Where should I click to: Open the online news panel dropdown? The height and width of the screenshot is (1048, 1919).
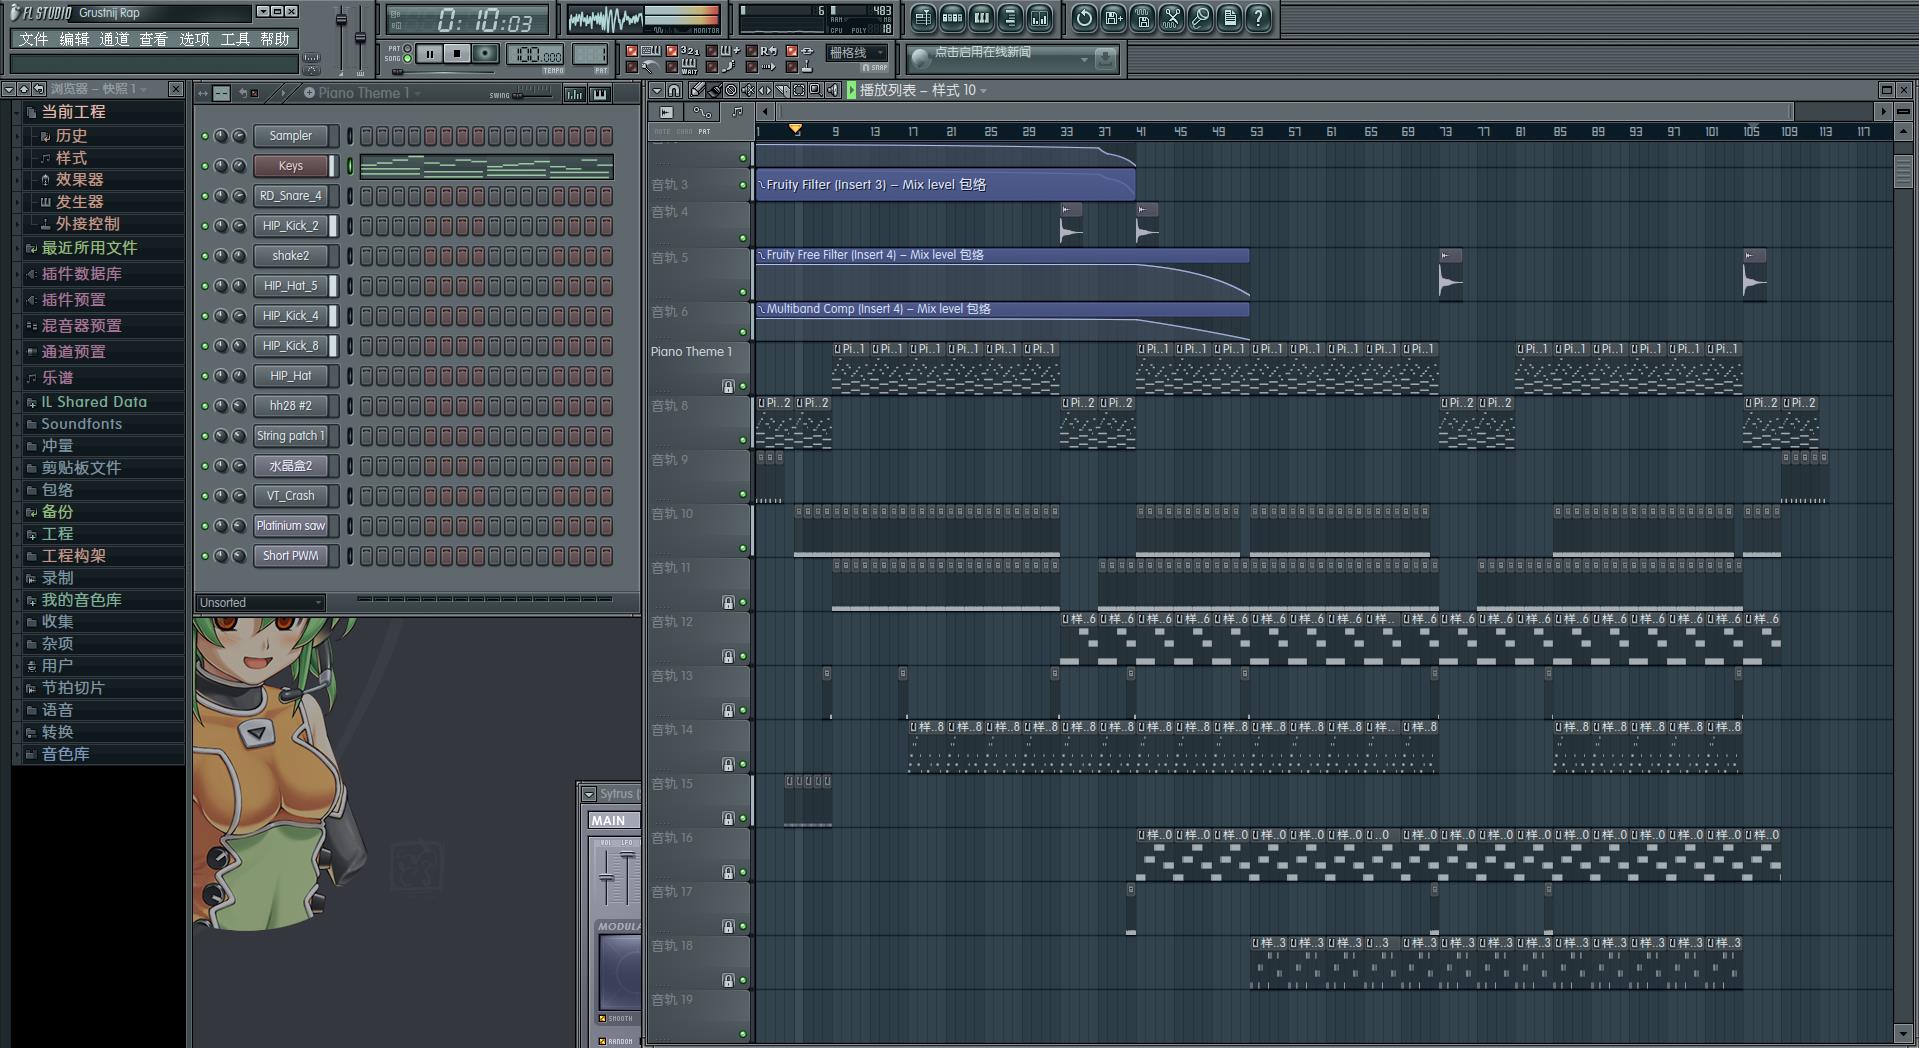click(x=1084, y=60)
